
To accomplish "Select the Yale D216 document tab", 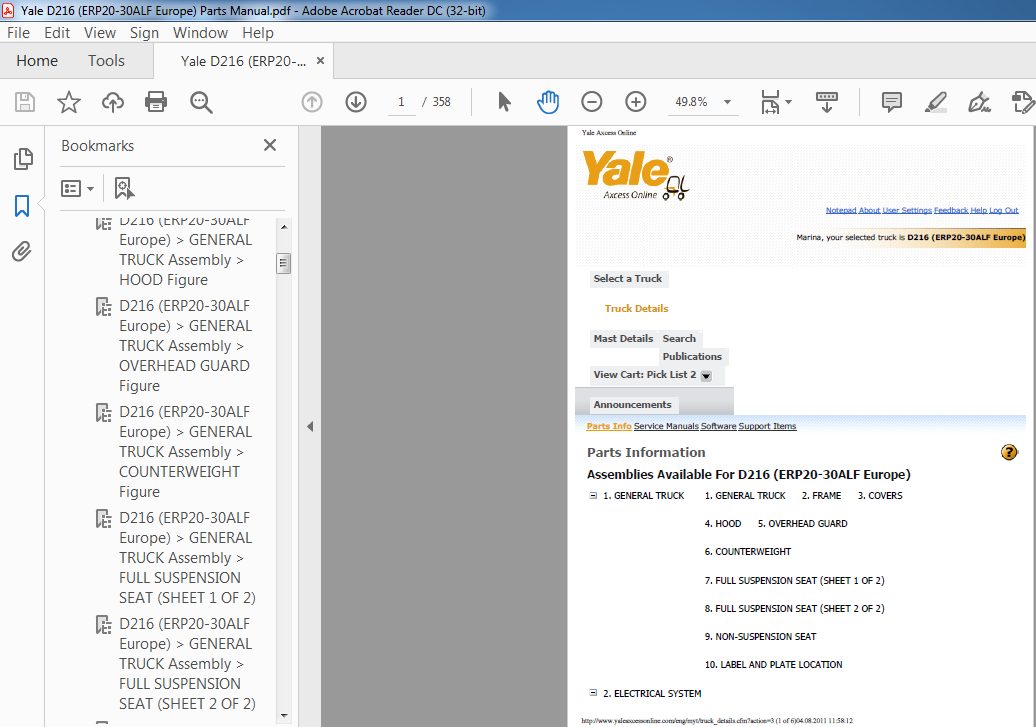I will point(243,61).
